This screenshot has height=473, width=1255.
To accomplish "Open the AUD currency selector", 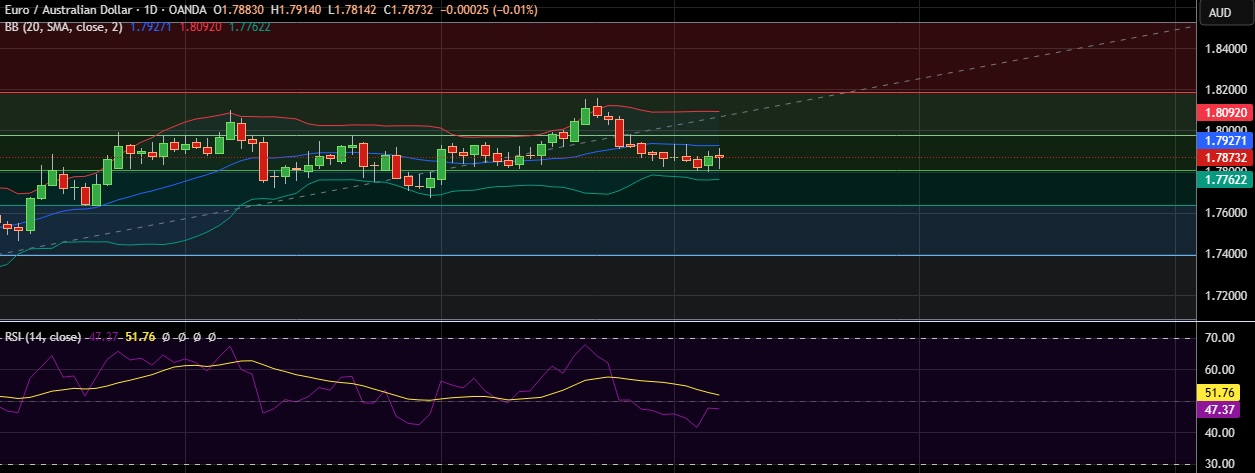I will [1219, 13].
